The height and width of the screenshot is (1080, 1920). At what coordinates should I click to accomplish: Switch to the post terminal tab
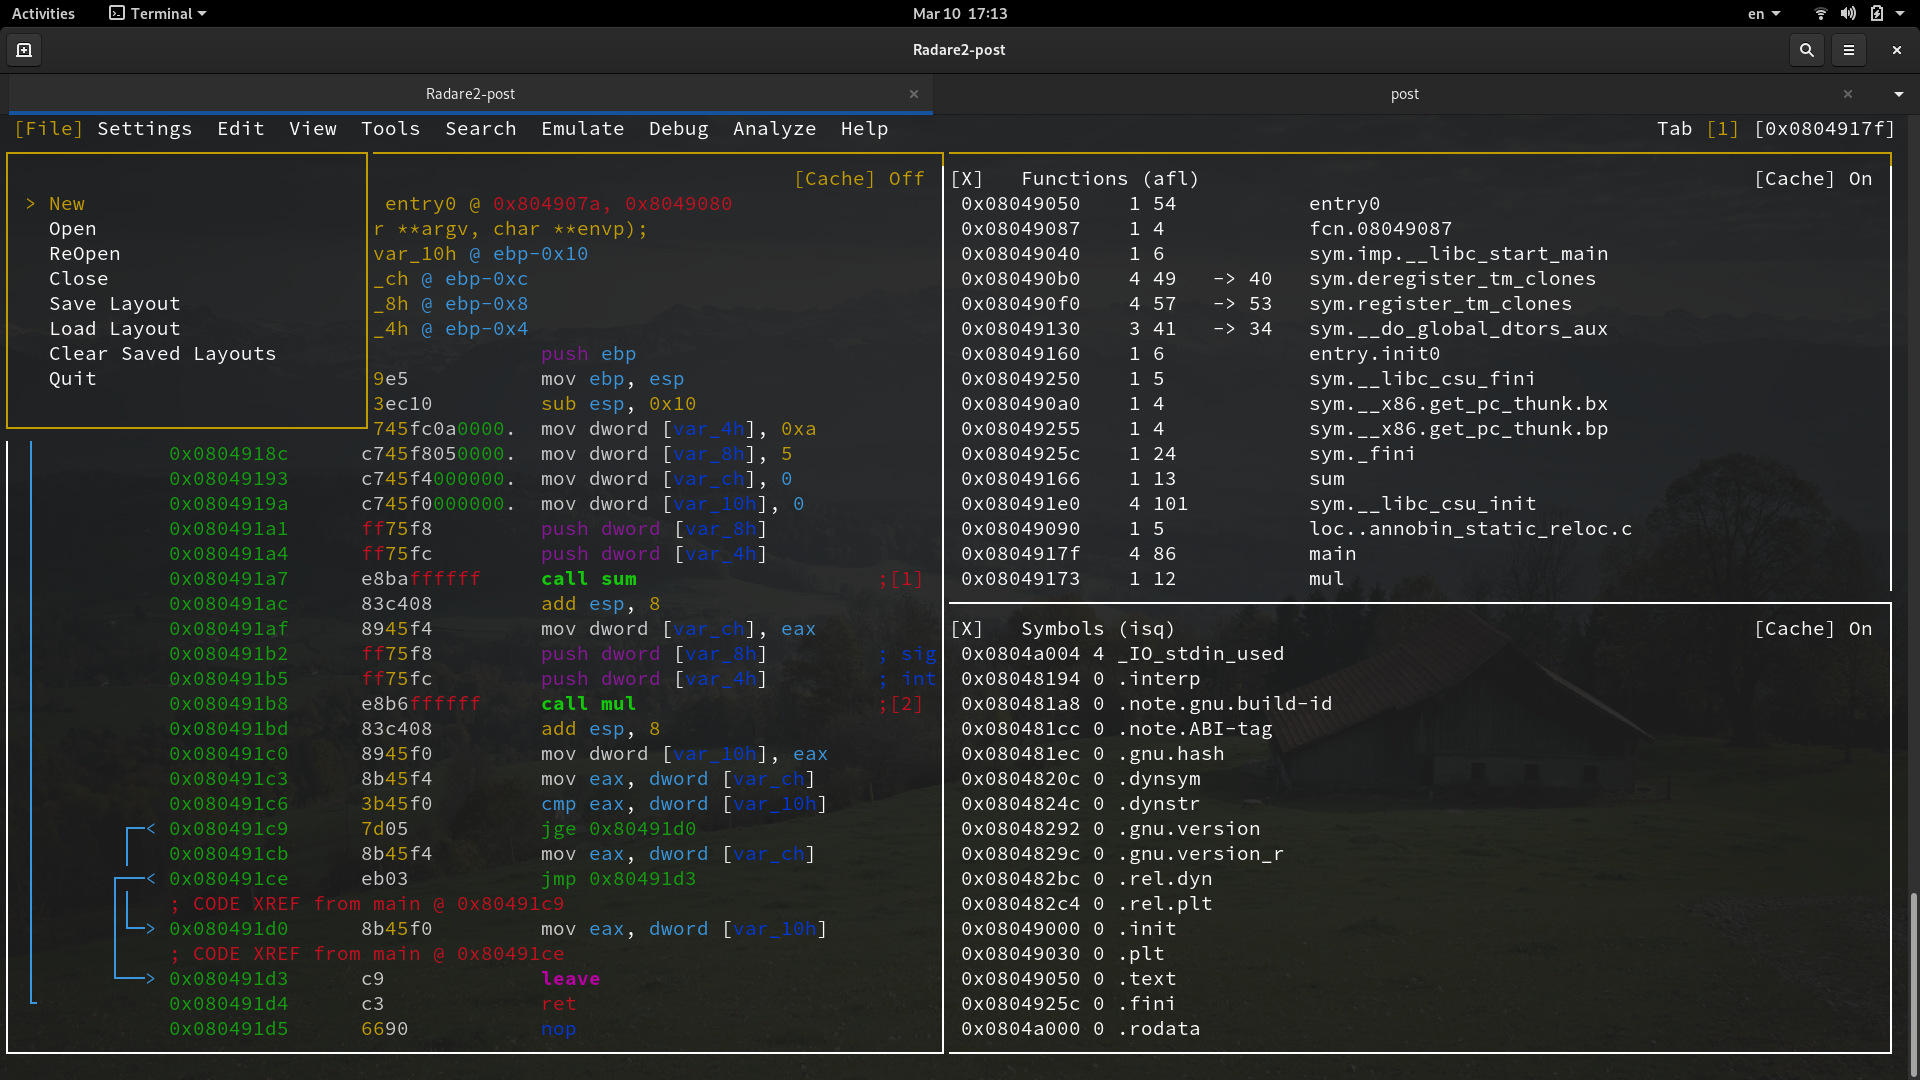1404,94
